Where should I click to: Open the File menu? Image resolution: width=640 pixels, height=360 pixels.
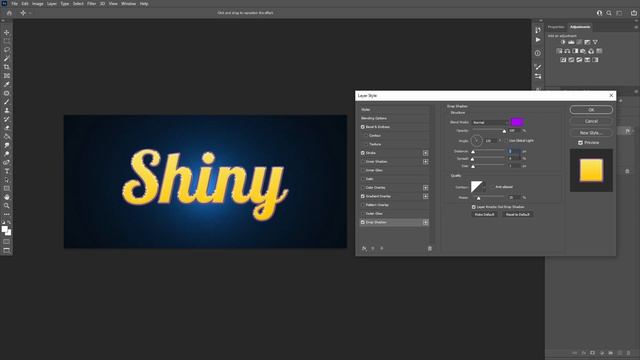point(14,4)
